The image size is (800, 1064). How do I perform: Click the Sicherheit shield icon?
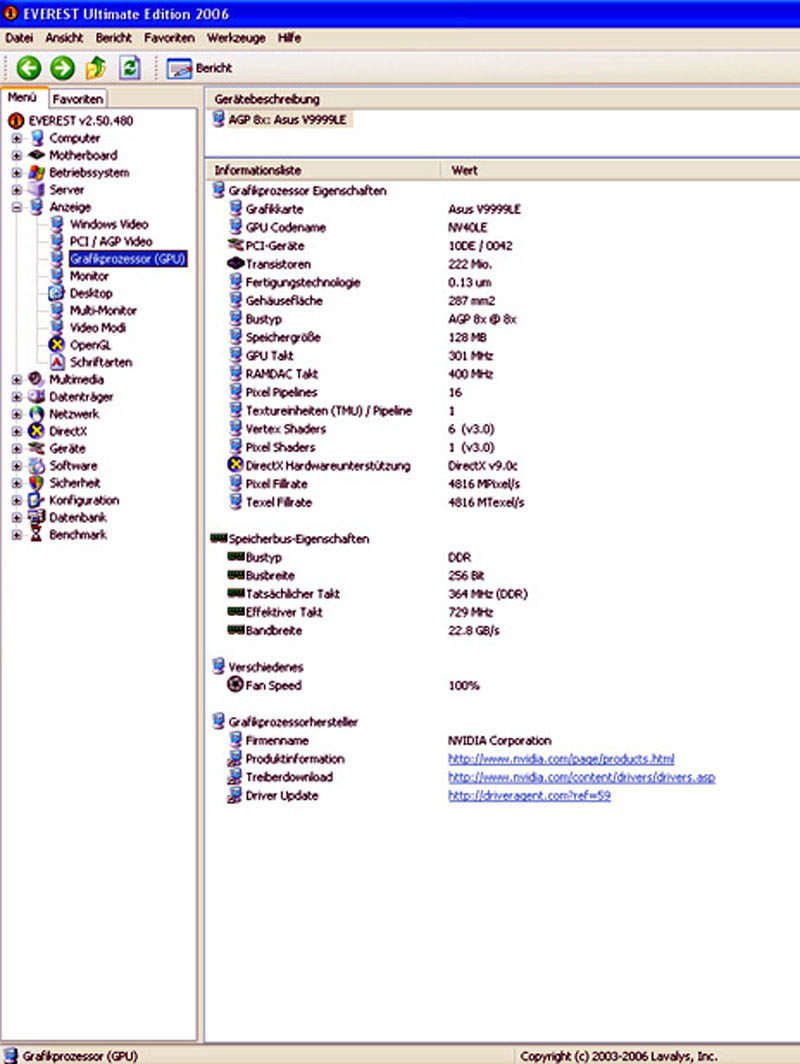[x=37, y=483]
